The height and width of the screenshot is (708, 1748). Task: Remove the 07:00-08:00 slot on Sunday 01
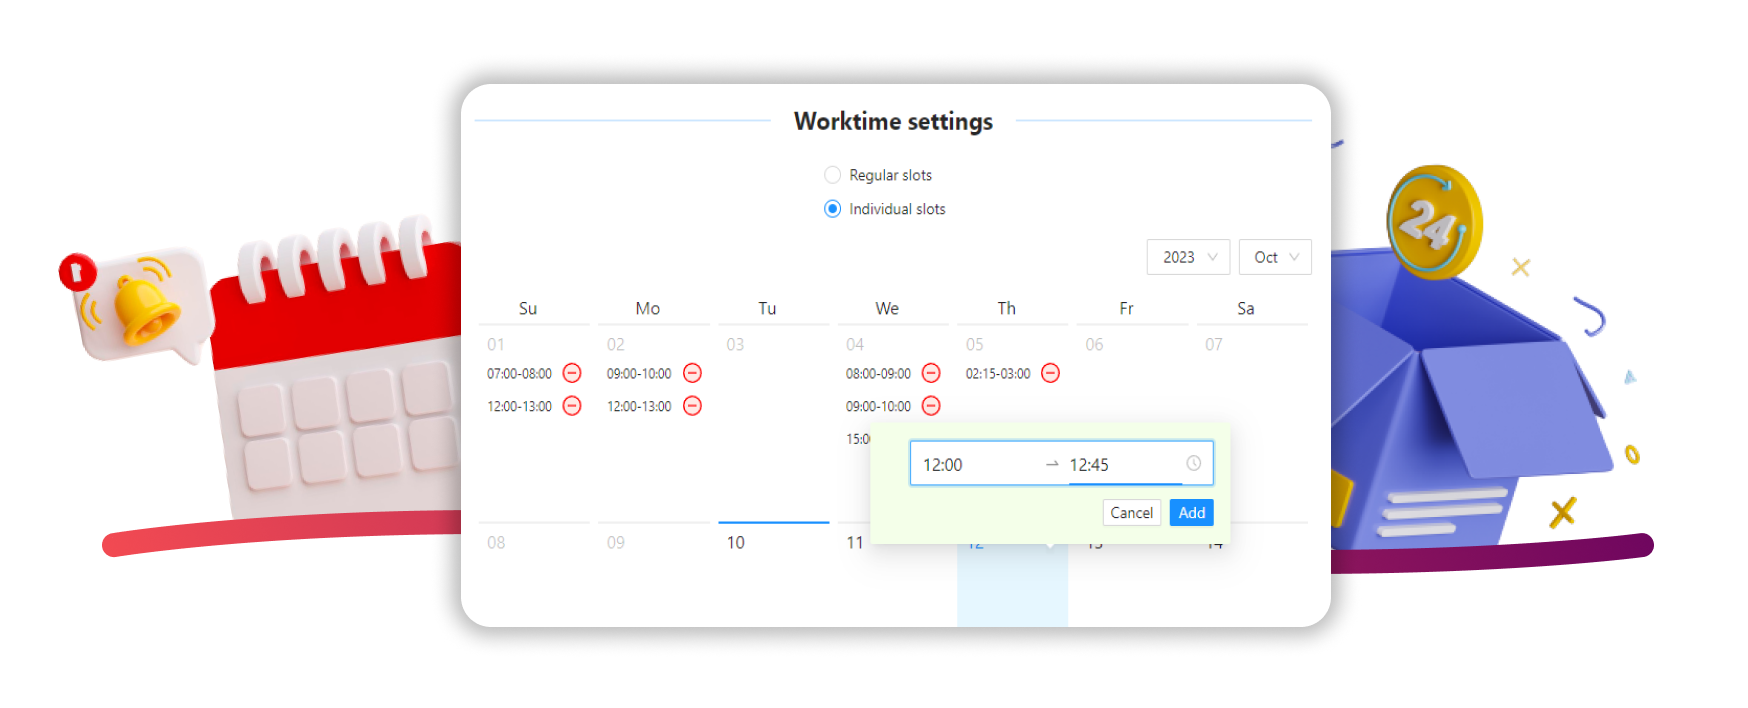point(572,373)
